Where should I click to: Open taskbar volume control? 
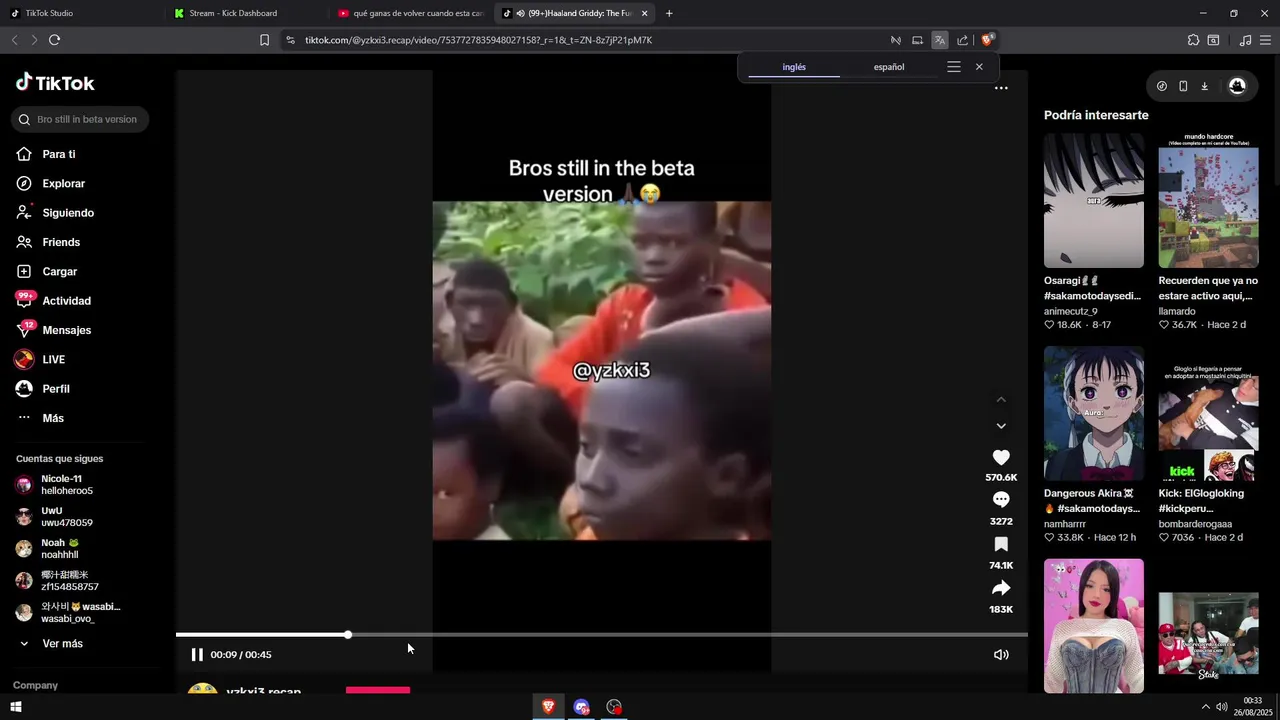(1222, 707)
